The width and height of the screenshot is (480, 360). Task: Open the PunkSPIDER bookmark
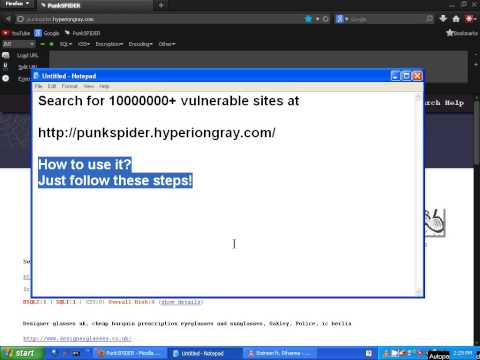click(x=82, y=33)
